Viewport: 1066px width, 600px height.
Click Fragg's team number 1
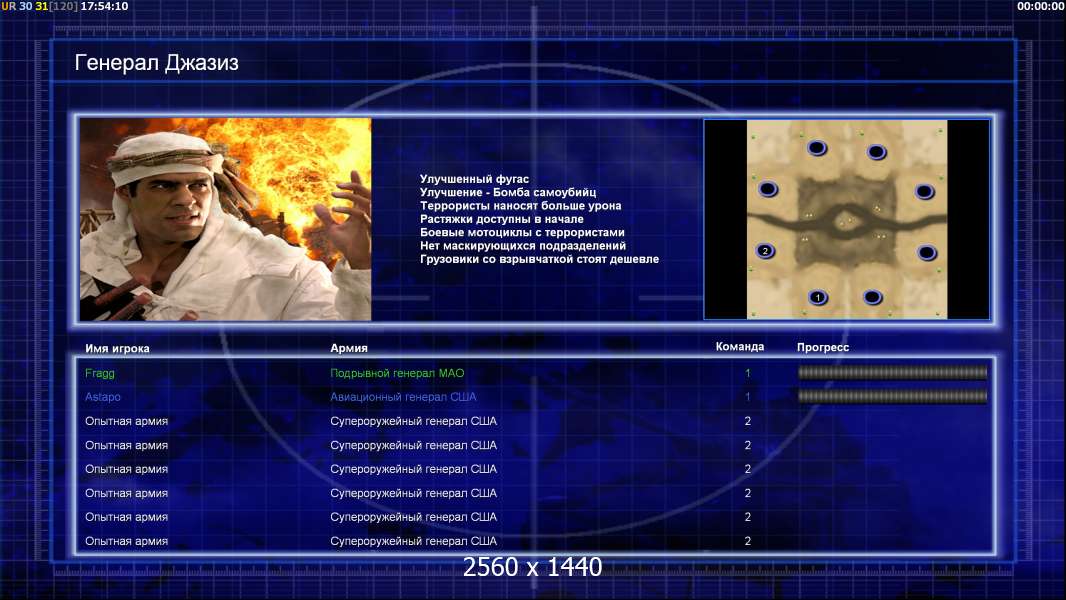pyautogui.click(x=748, y=373)
